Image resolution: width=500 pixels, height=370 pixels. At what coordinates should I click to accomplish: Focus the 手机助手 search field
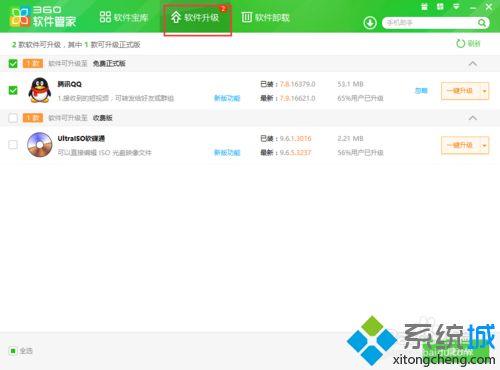[430, 23]
